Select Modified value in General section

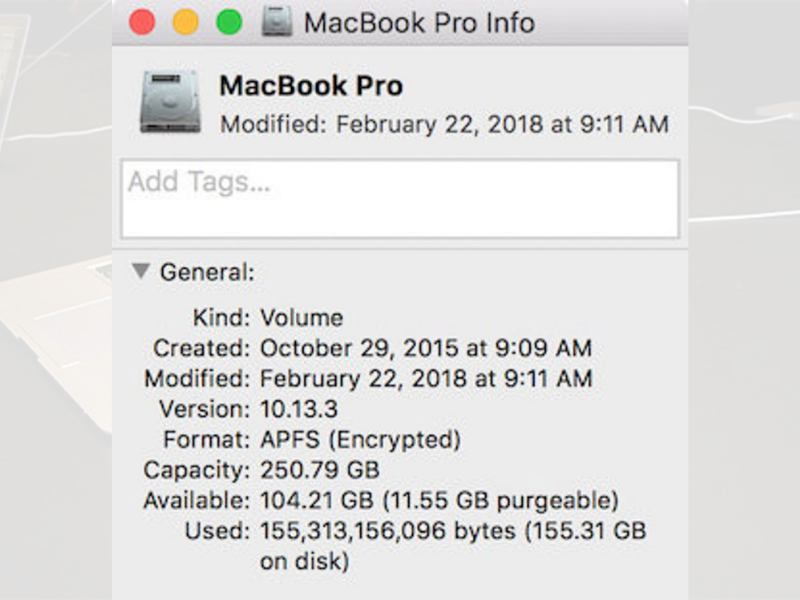point(426,379)
